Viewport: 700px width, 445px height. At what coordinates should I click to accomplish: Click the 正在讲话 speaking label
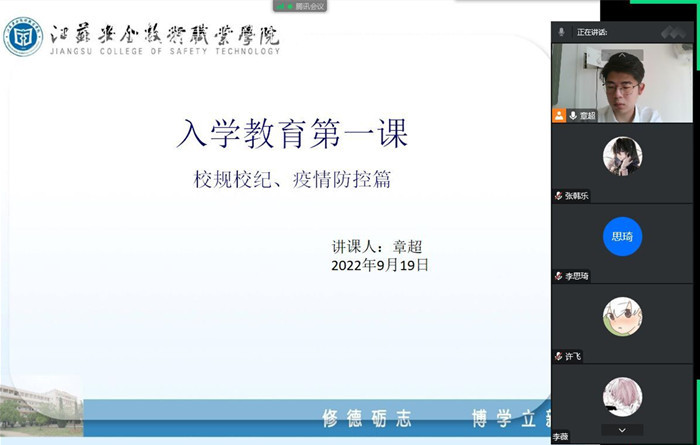(592, 32)
